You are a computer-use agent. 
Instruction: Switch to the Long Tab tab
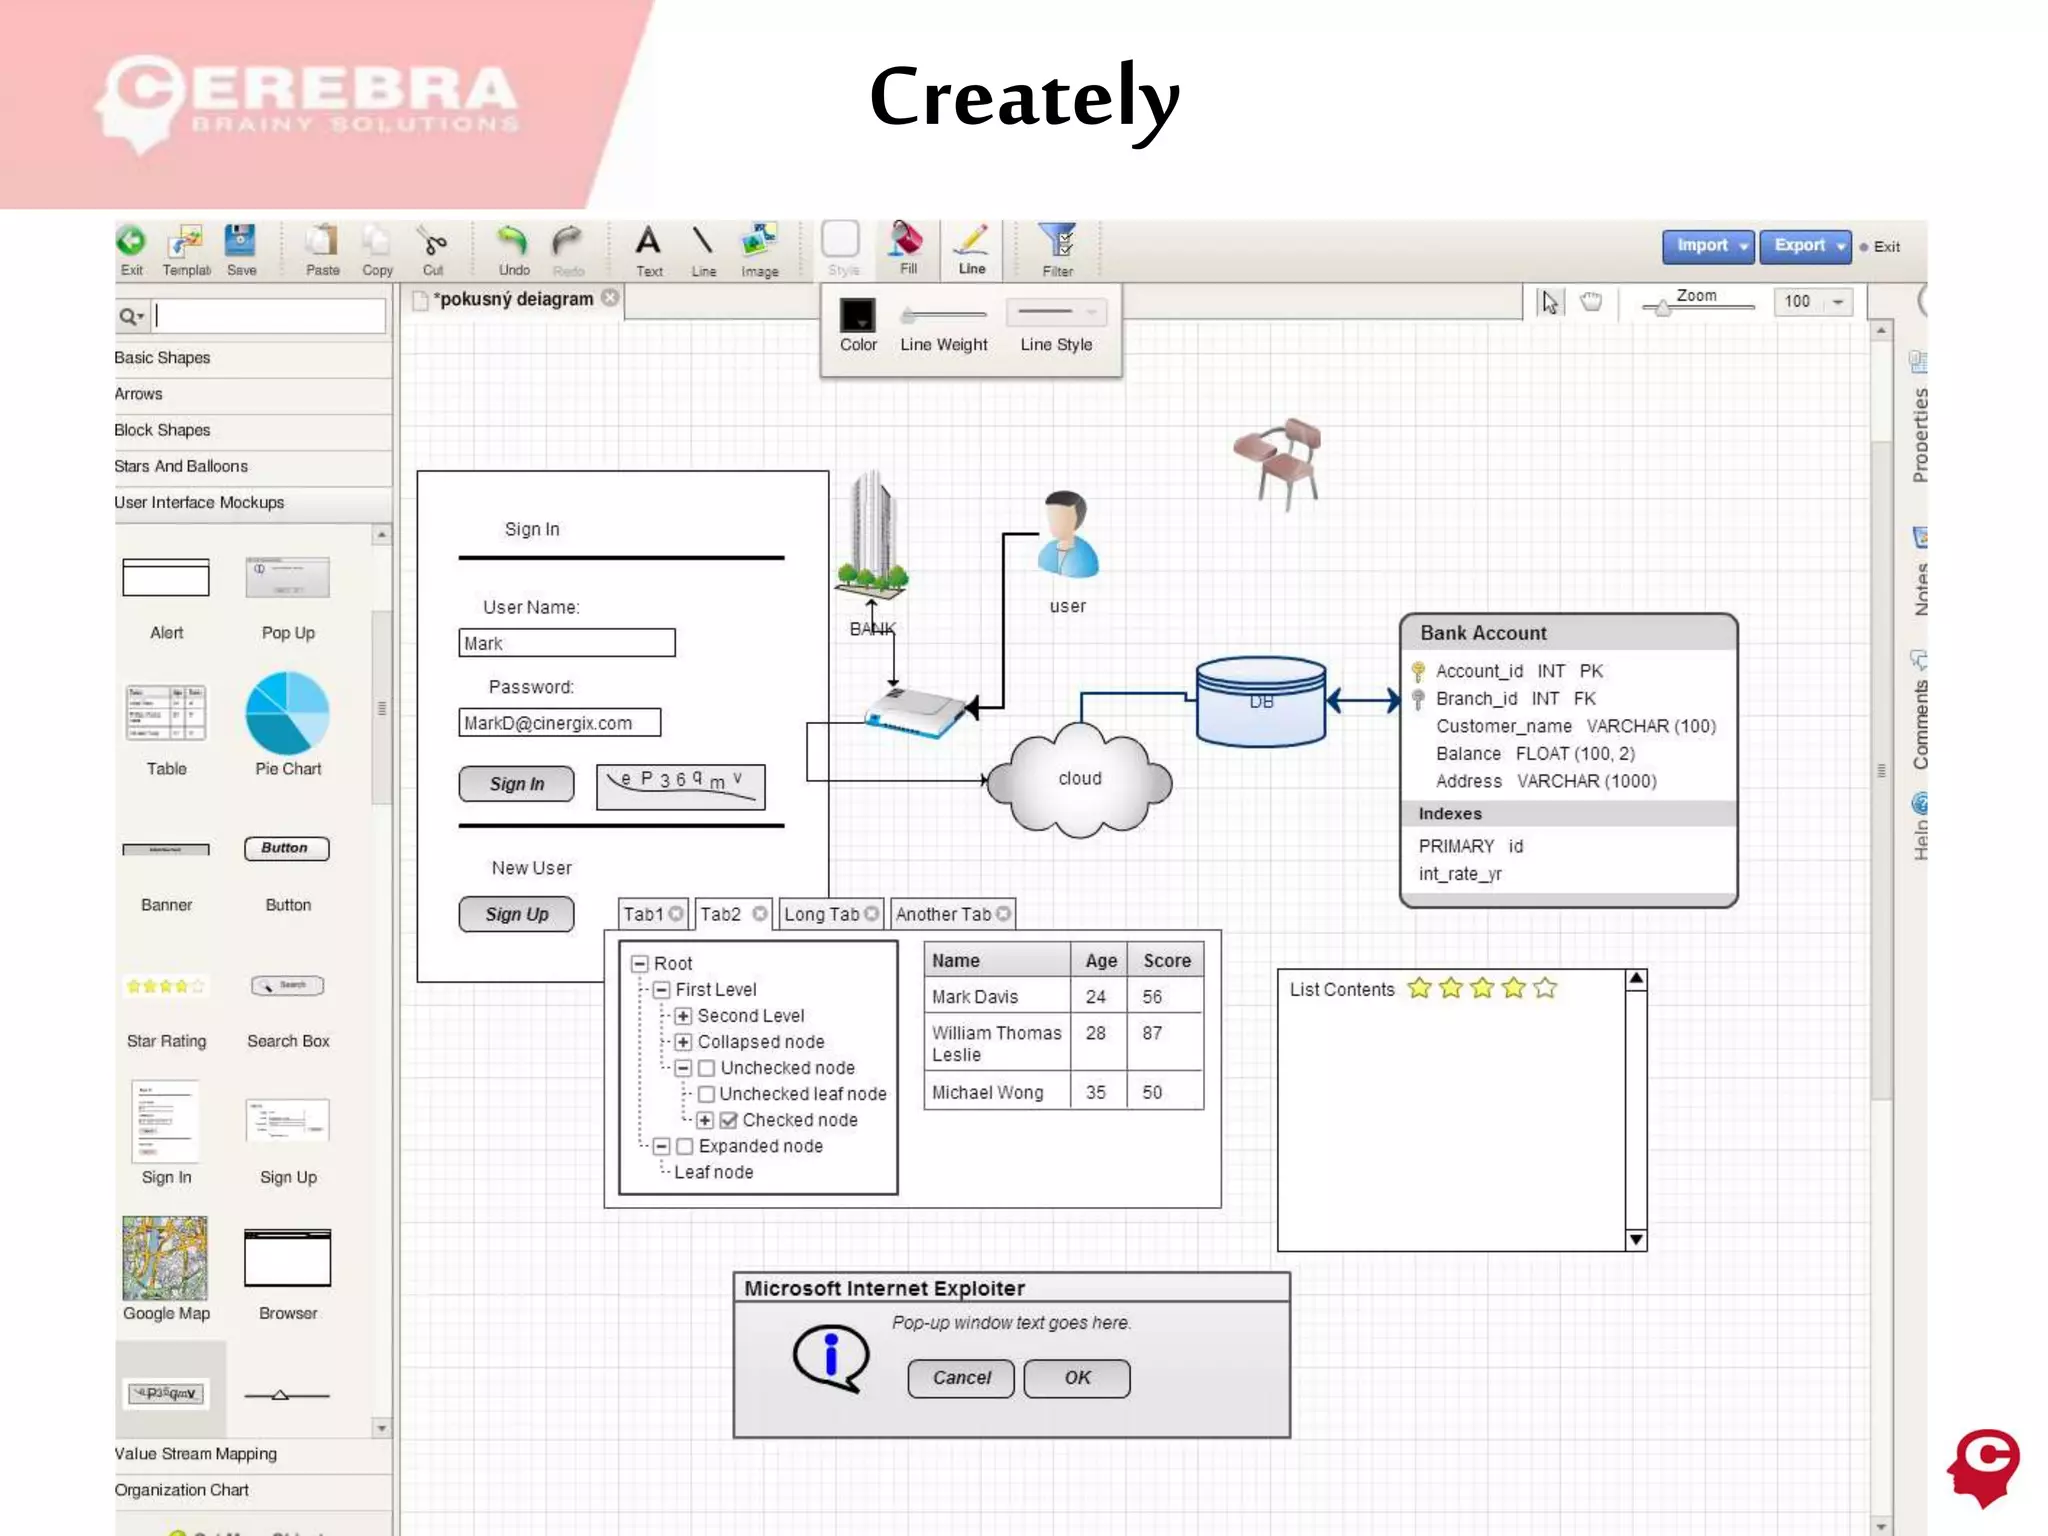[822, 914]
